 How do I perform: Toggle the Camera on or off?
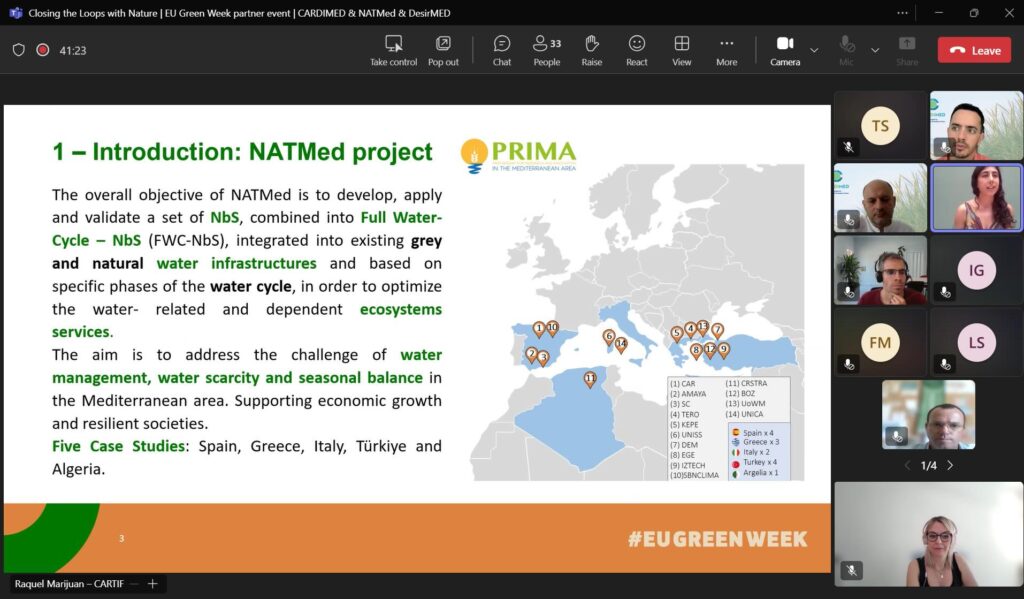click(785, 50)
